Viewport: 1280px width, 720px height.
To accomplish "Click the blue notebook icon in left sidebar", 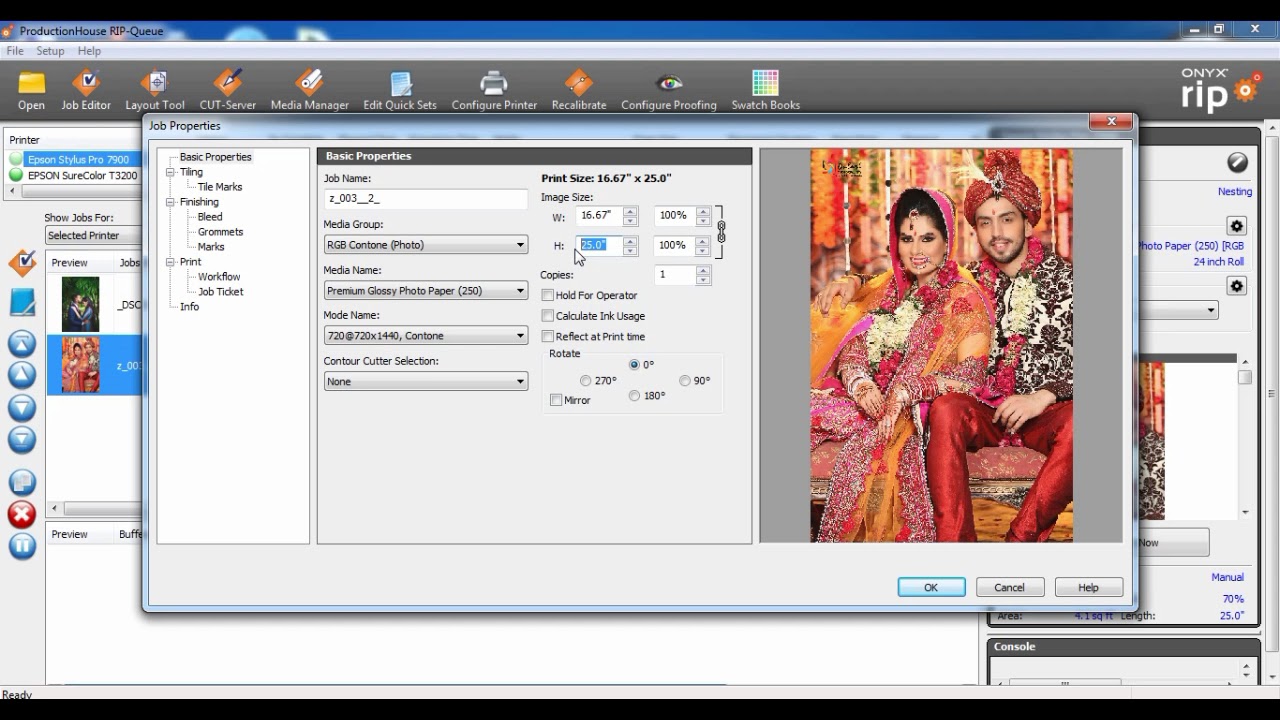I will (x=22, y=302).
